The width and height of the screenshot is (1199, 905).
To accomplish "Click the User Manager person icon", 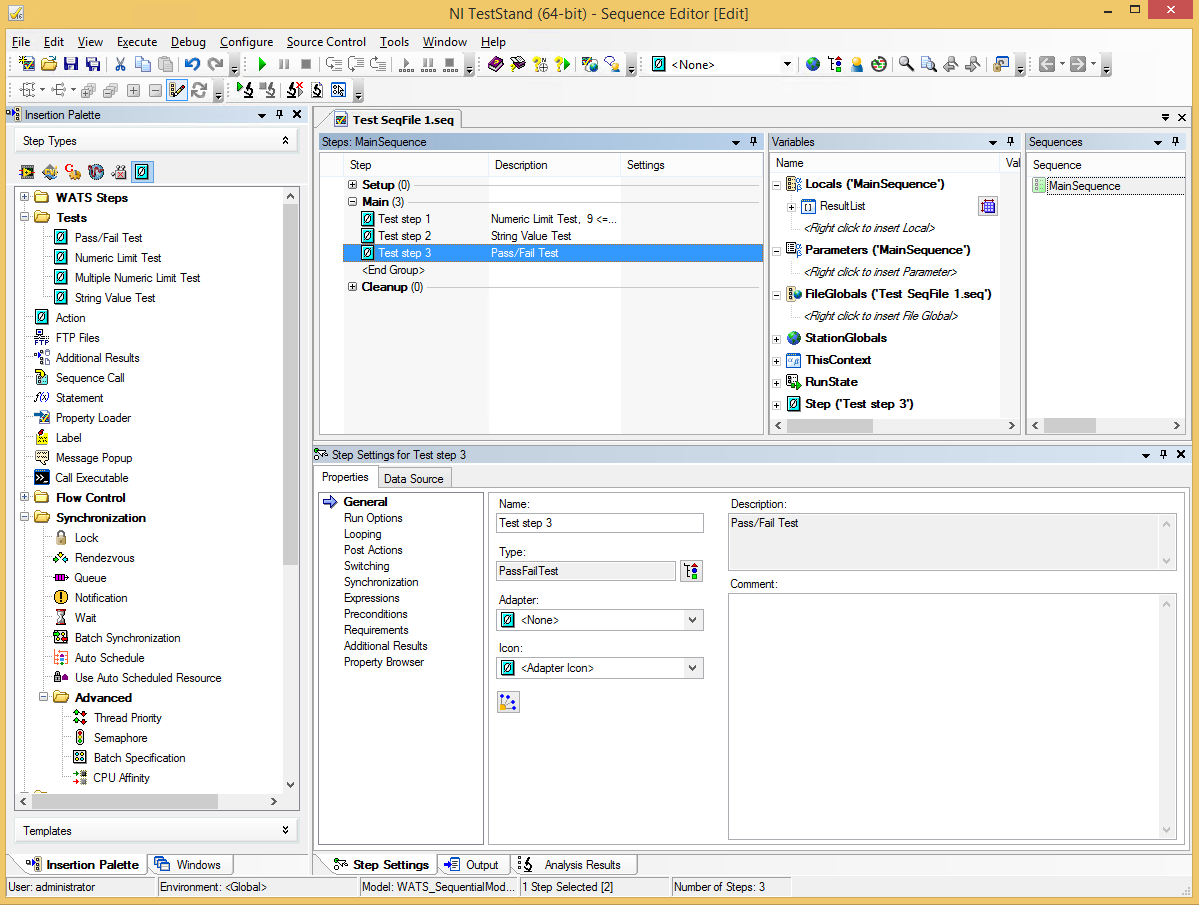I will pyautogui.click(x=857, y=64).
